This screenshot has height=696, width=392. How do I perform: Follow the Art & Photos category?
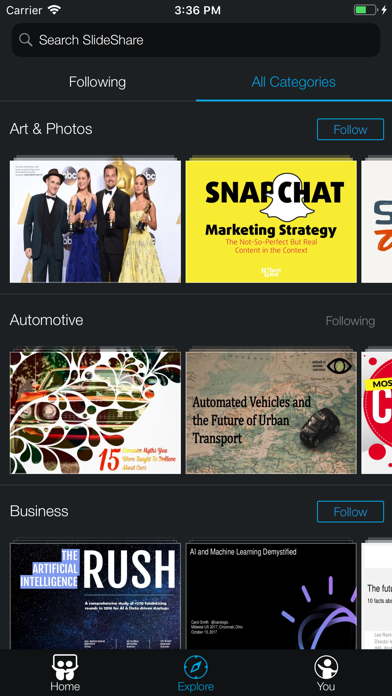coord(350,130)
